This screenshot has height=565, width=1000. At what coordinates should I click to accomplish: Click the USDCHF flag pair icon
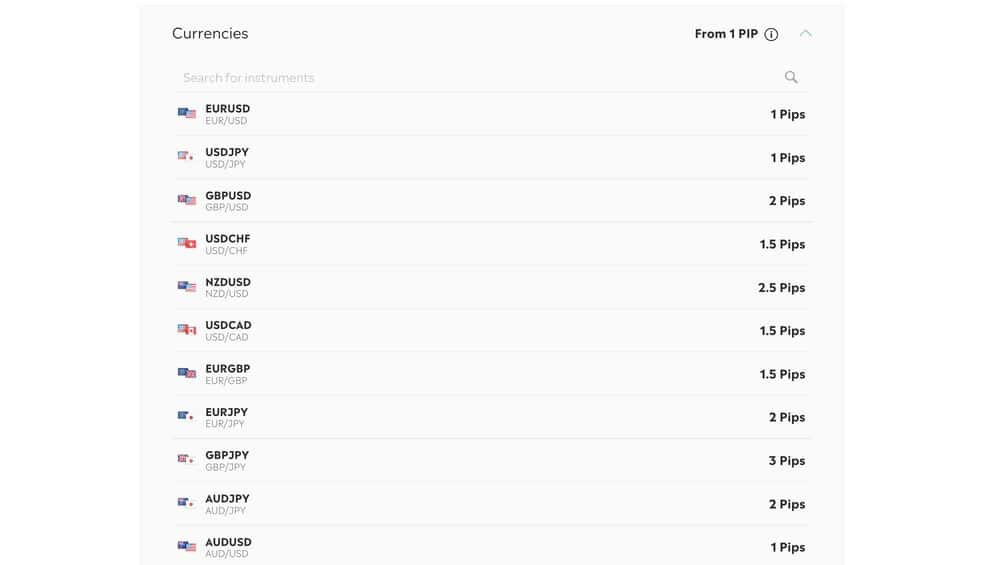tap(187, 243)
